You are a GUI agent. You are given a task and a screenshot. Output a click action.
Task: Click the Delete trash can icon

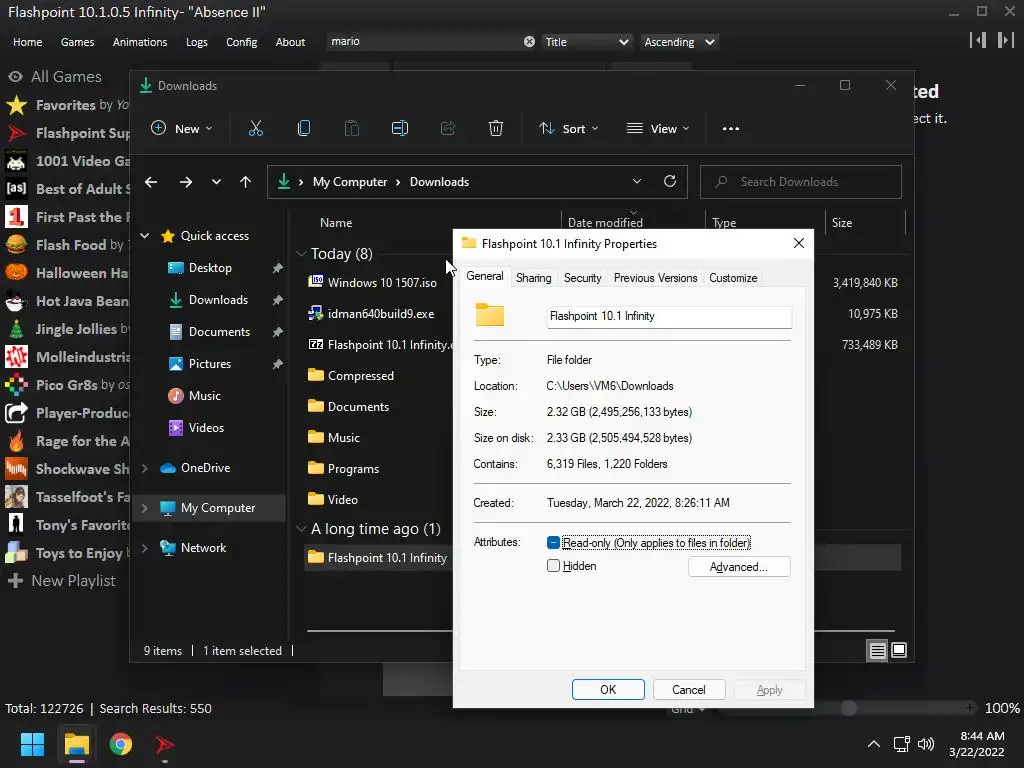point(496,129)
